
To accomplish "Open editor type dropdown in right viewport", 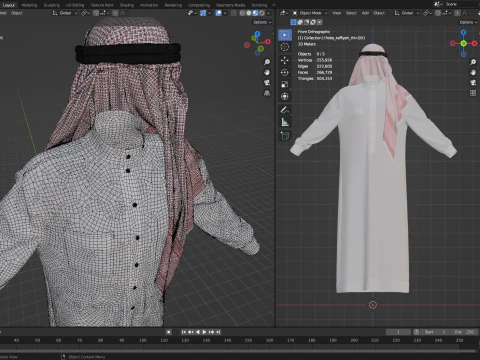I will tap(284, 13).
